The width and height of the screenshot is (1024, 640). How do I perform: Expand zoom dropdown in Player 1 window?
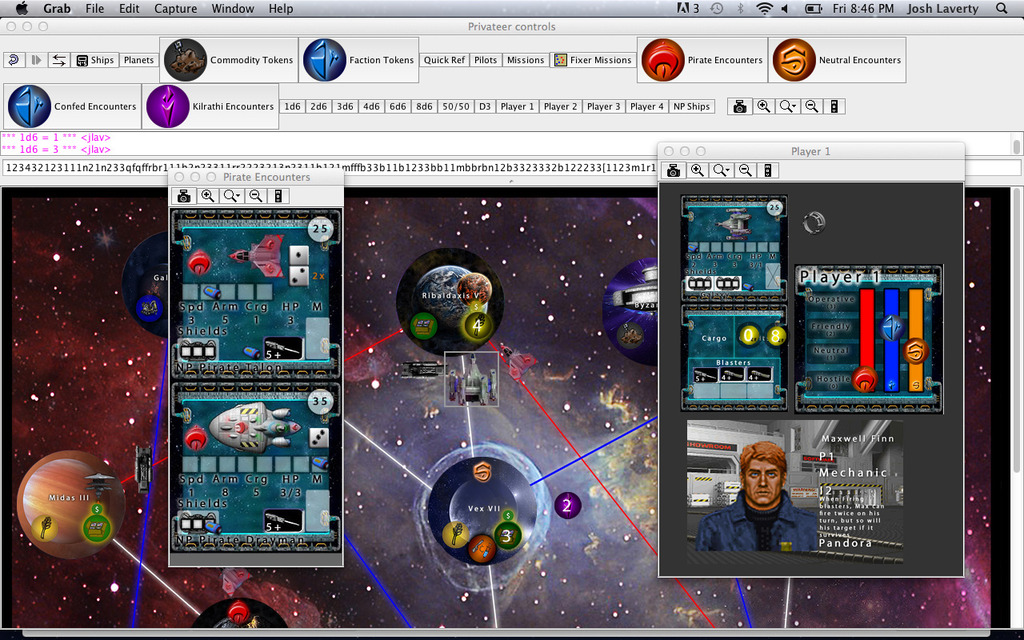click(721, 171)
